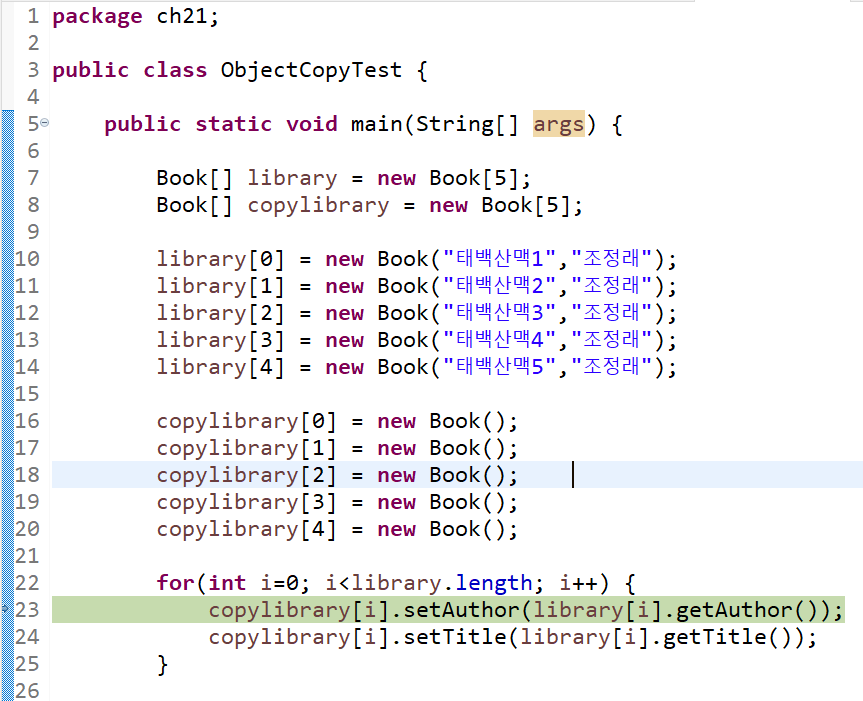The width and height of the screenshot is (863, 701).
Task: Click the highlighted args parameter
Action: click(x=558, y=124)
